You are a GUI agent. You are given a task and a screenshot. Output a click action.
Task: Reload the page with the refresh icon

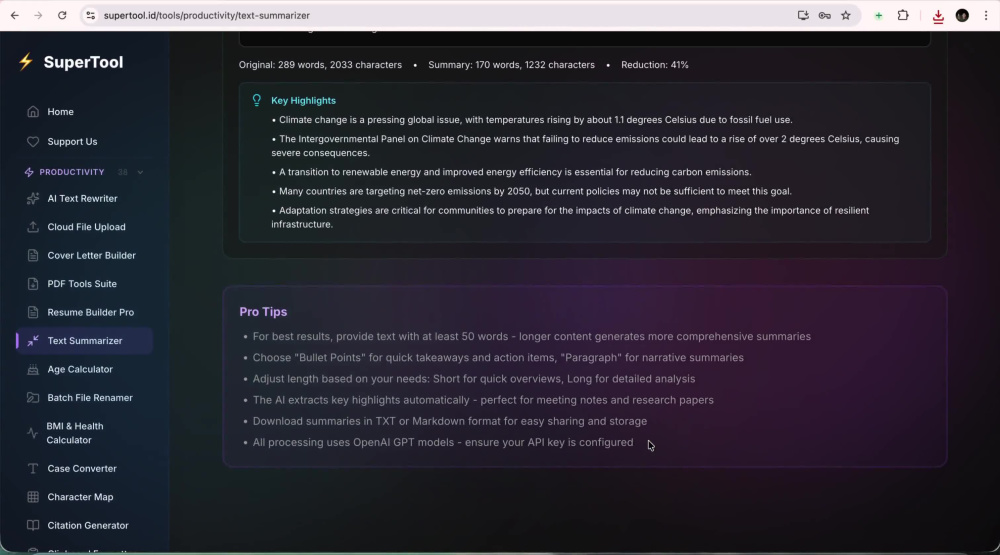click(x=62, y=15)
